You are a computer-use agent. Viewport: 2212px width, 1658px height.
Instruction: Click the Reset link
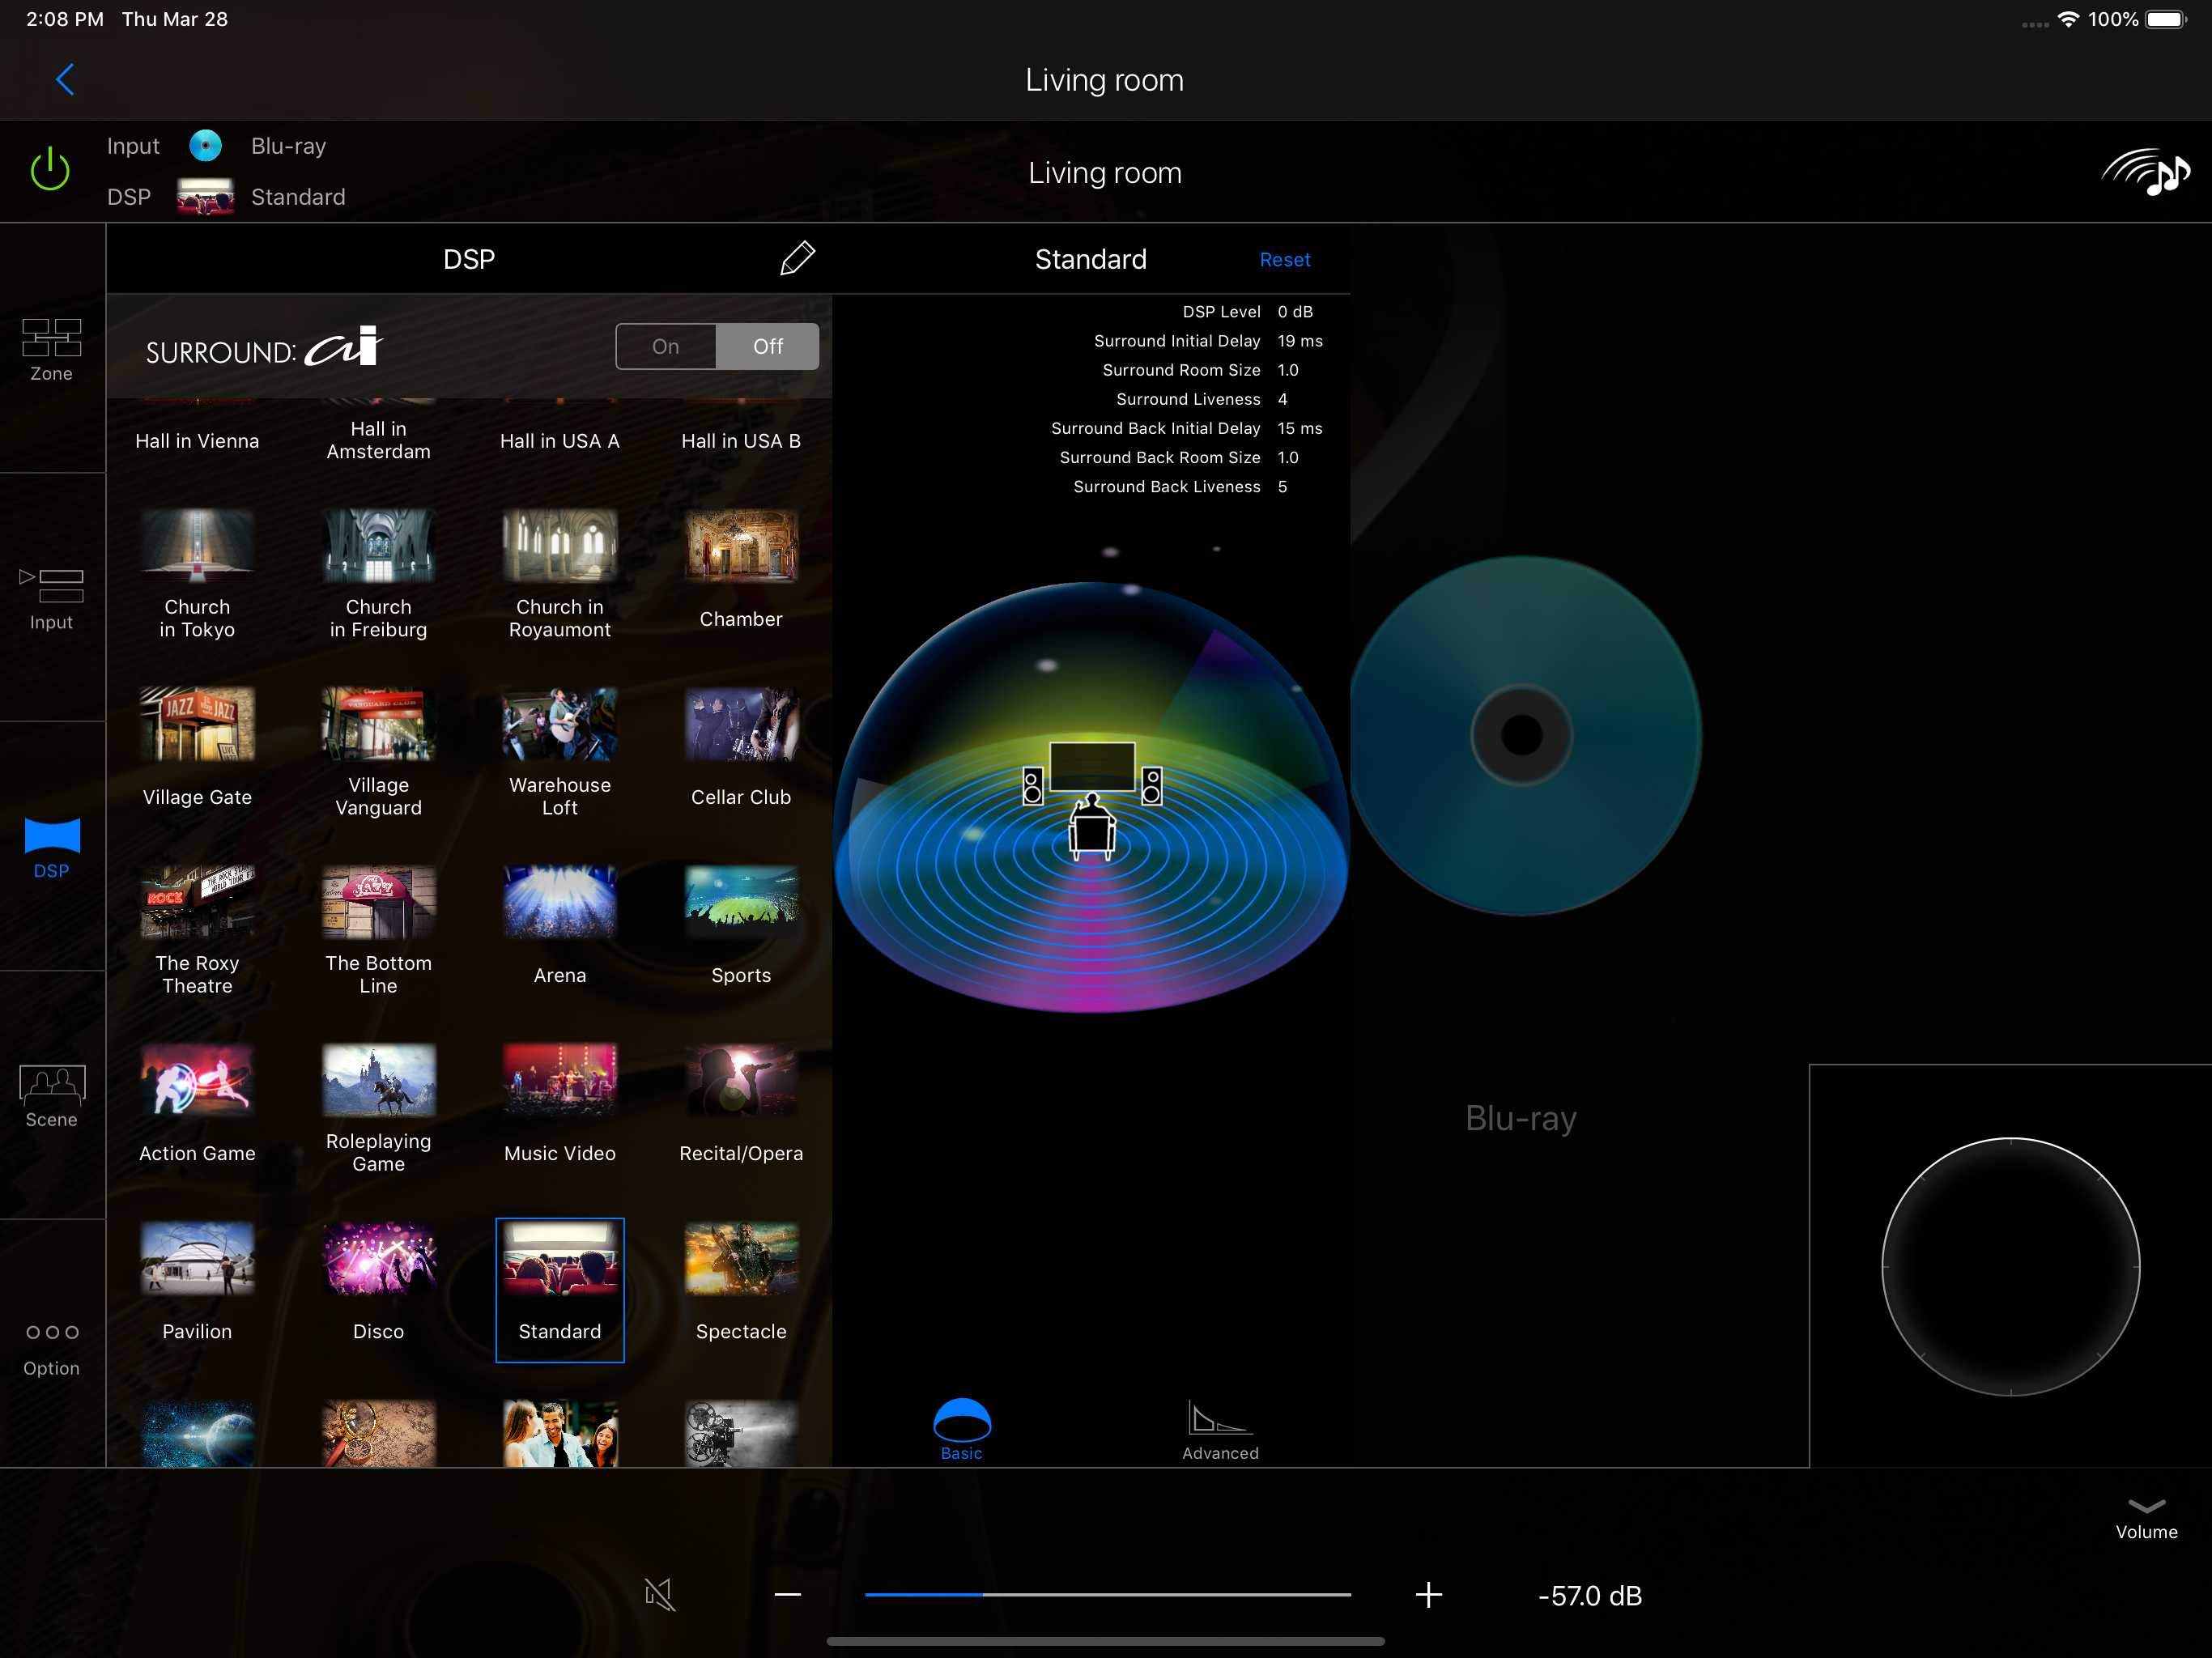click(x=1284, y=260)
